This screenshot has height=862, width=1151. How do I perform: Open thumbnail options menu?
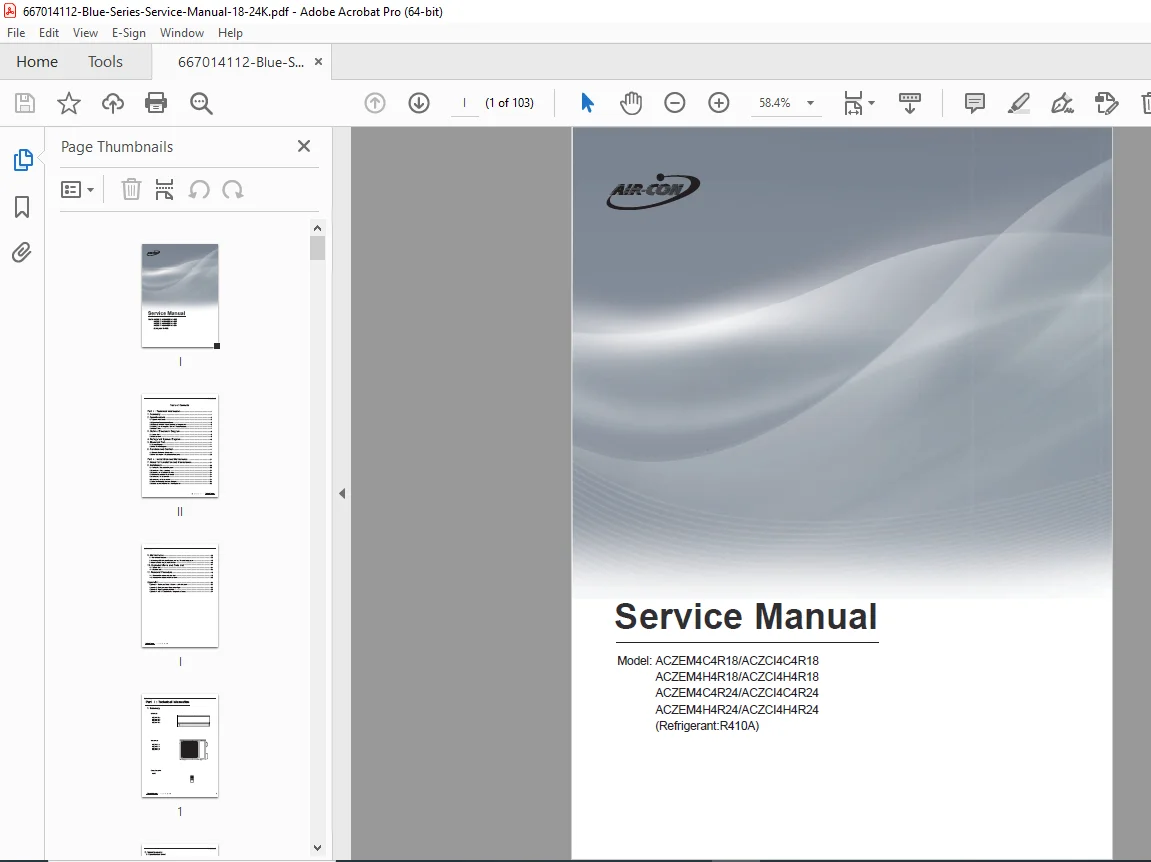77,190
